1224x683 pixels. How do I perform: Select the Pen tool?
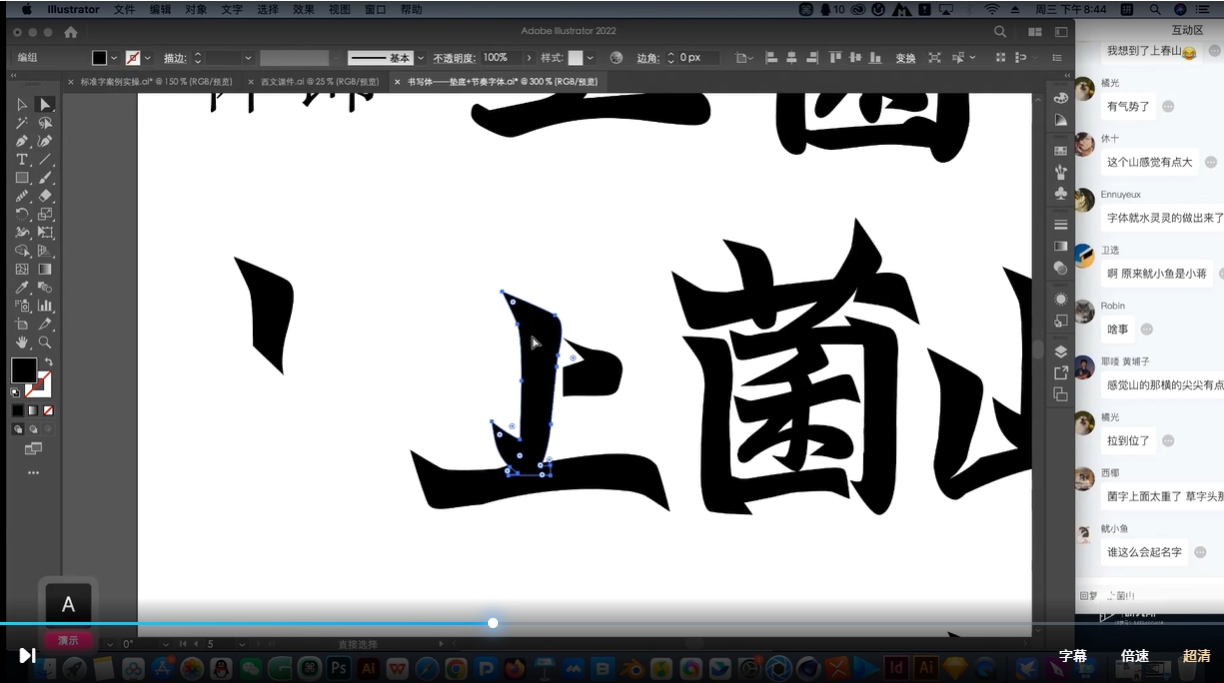[x=22, y=141]
